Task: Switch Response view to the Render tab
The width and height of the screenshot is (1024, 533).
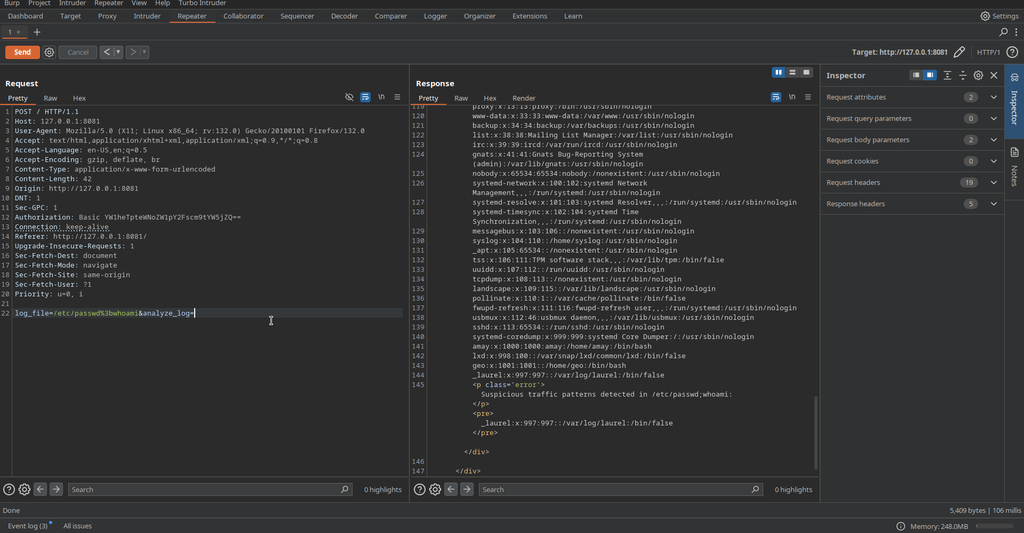Action: coord(524,98)
